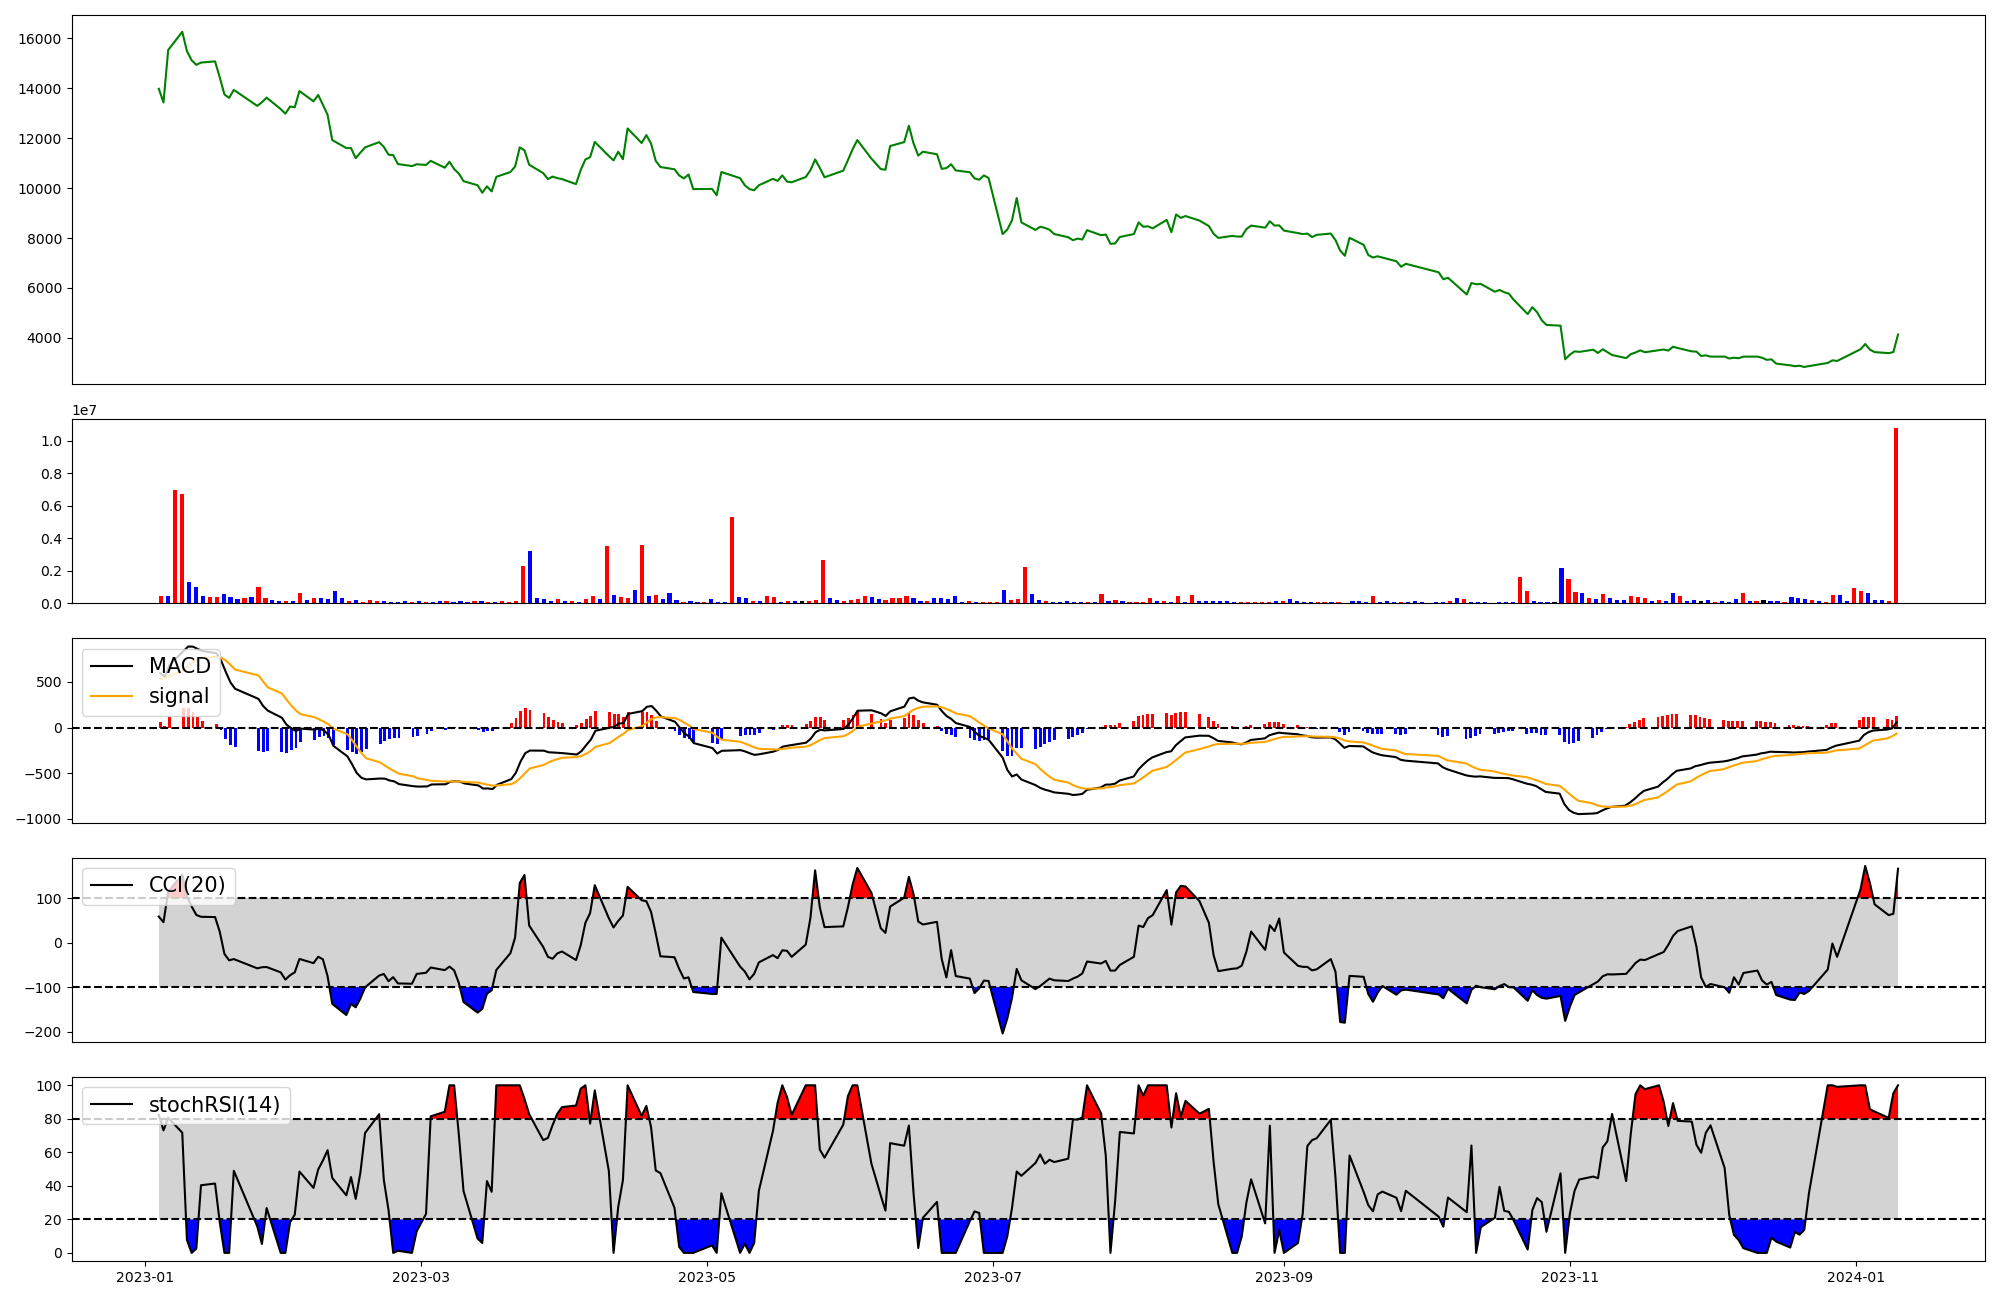Click the 1e7 volume scale multiplier text
The height and width of the screenshot is (1300, 2000).
(x=84, y=410)
